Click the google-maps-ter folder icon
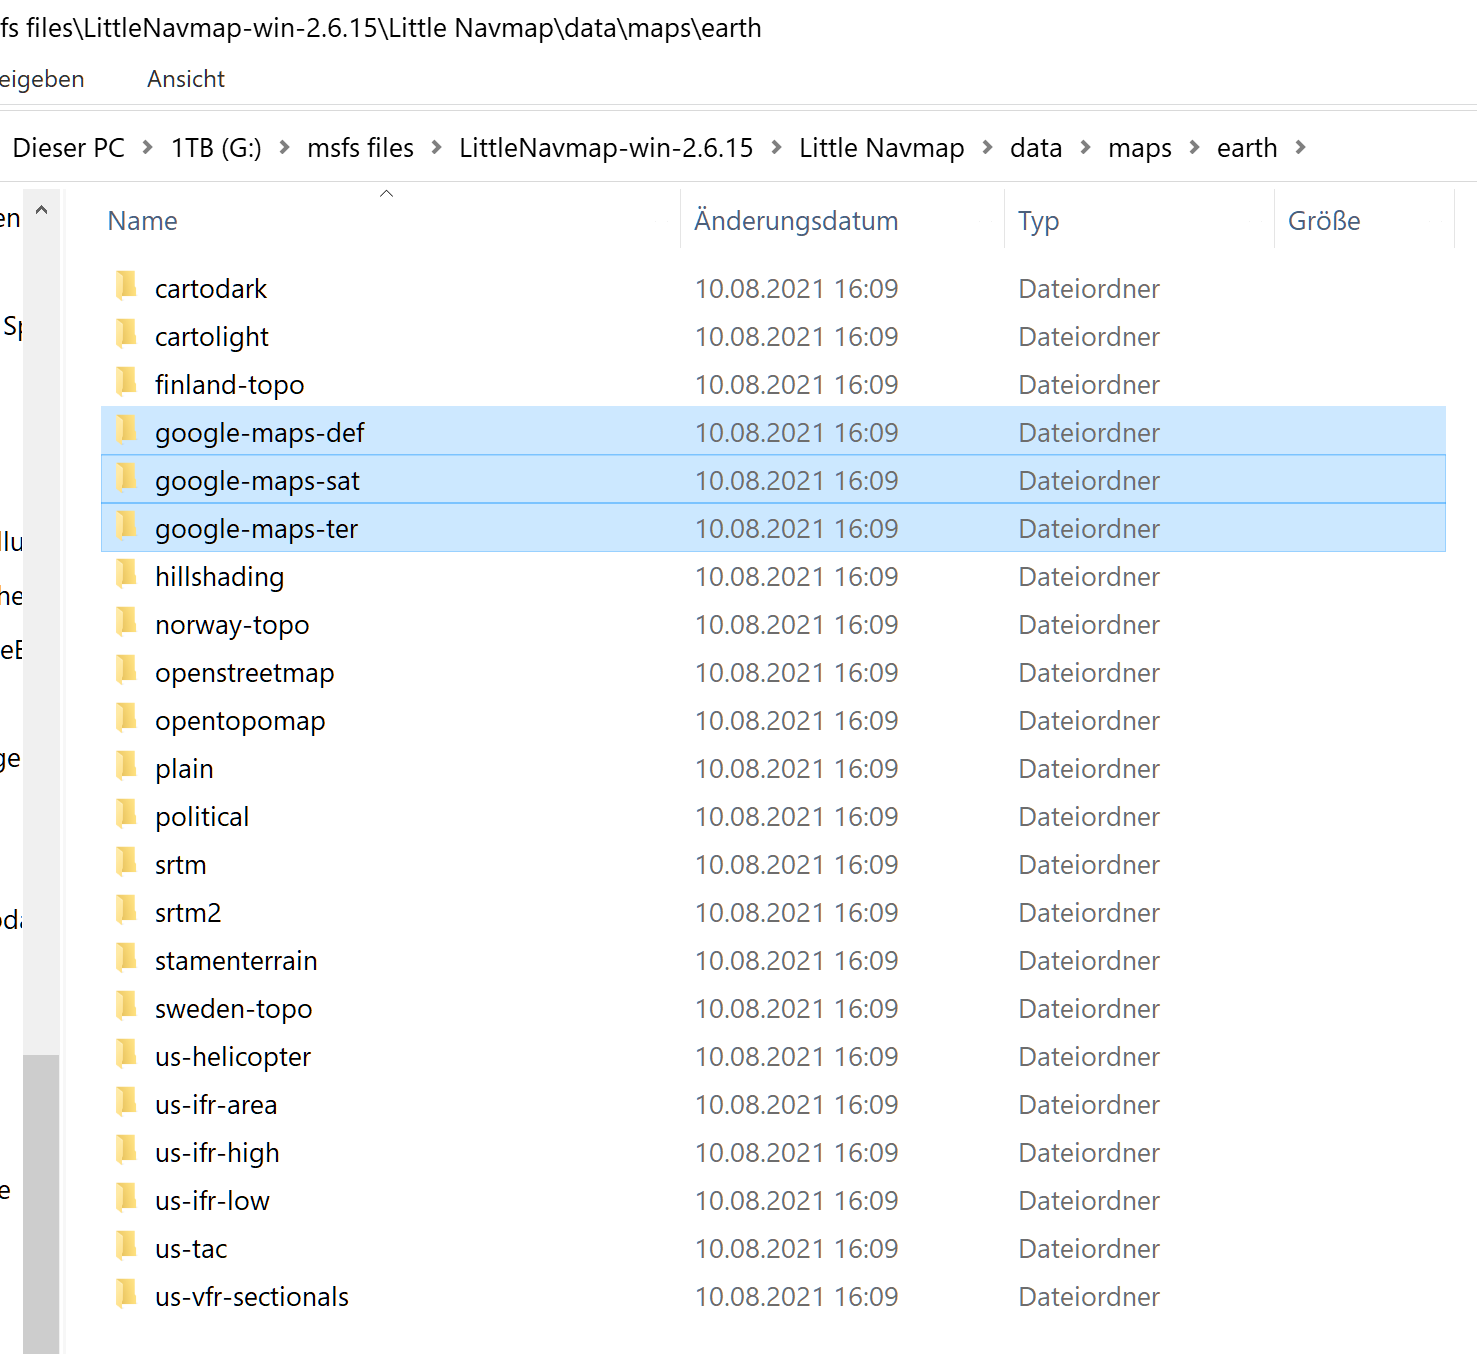Image resolution: width=1477 pixels, height=1354 pixels. (126, 526)
